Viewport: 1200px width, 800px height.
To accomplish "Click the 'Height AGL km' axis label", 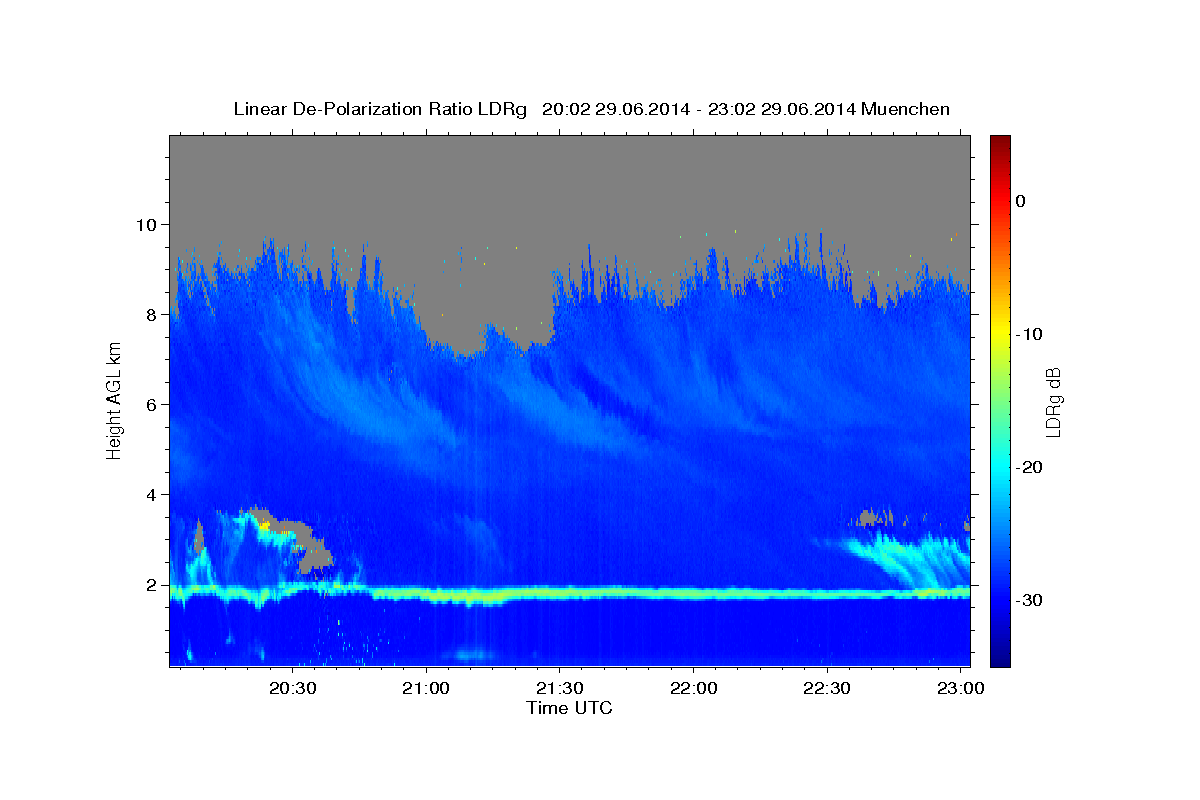I will [x=115, y=400].
